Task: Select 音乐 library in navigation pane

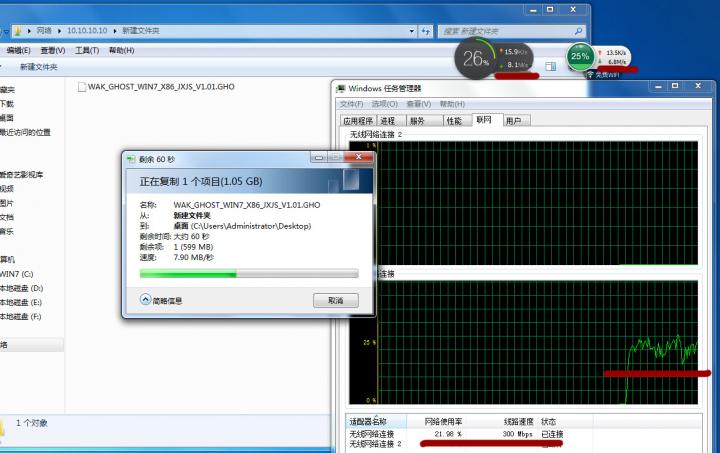Action: point(7,231)
